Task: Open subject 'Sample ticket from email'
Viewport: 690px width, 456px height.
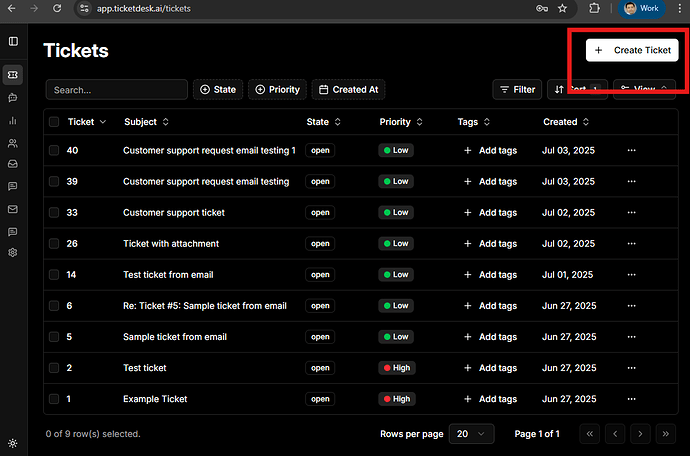Action: 175,337
